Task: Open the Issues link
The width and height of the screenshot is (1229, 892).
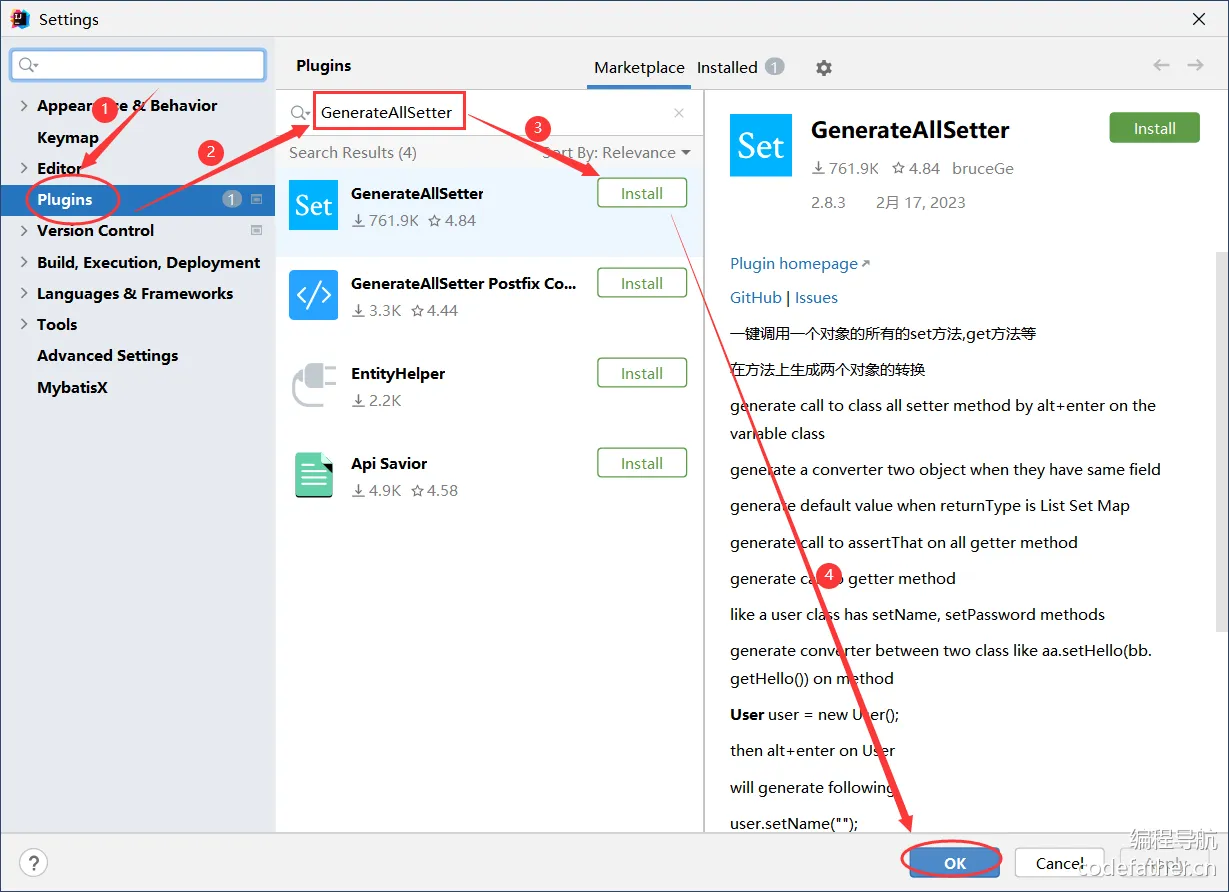Action: pyautogui.click(x=816, y=297)
